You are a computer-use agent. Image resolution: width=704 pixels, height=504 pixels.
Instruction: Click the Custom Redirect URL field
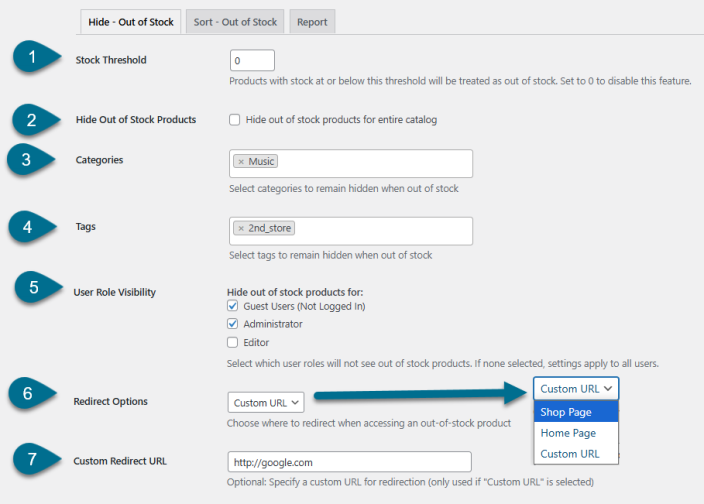pyautogui.click(x=349, y=462)
